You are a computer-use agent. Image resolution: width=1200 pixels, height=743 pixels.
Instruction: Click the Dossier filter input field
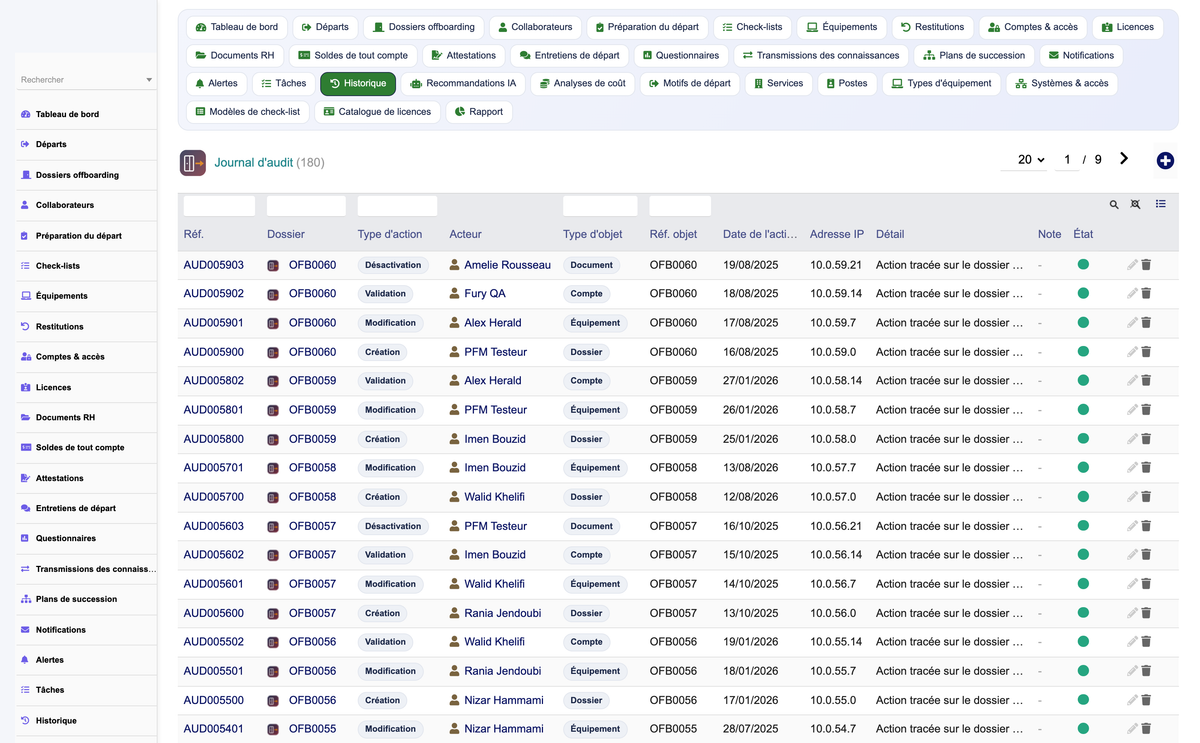point(306,206)
